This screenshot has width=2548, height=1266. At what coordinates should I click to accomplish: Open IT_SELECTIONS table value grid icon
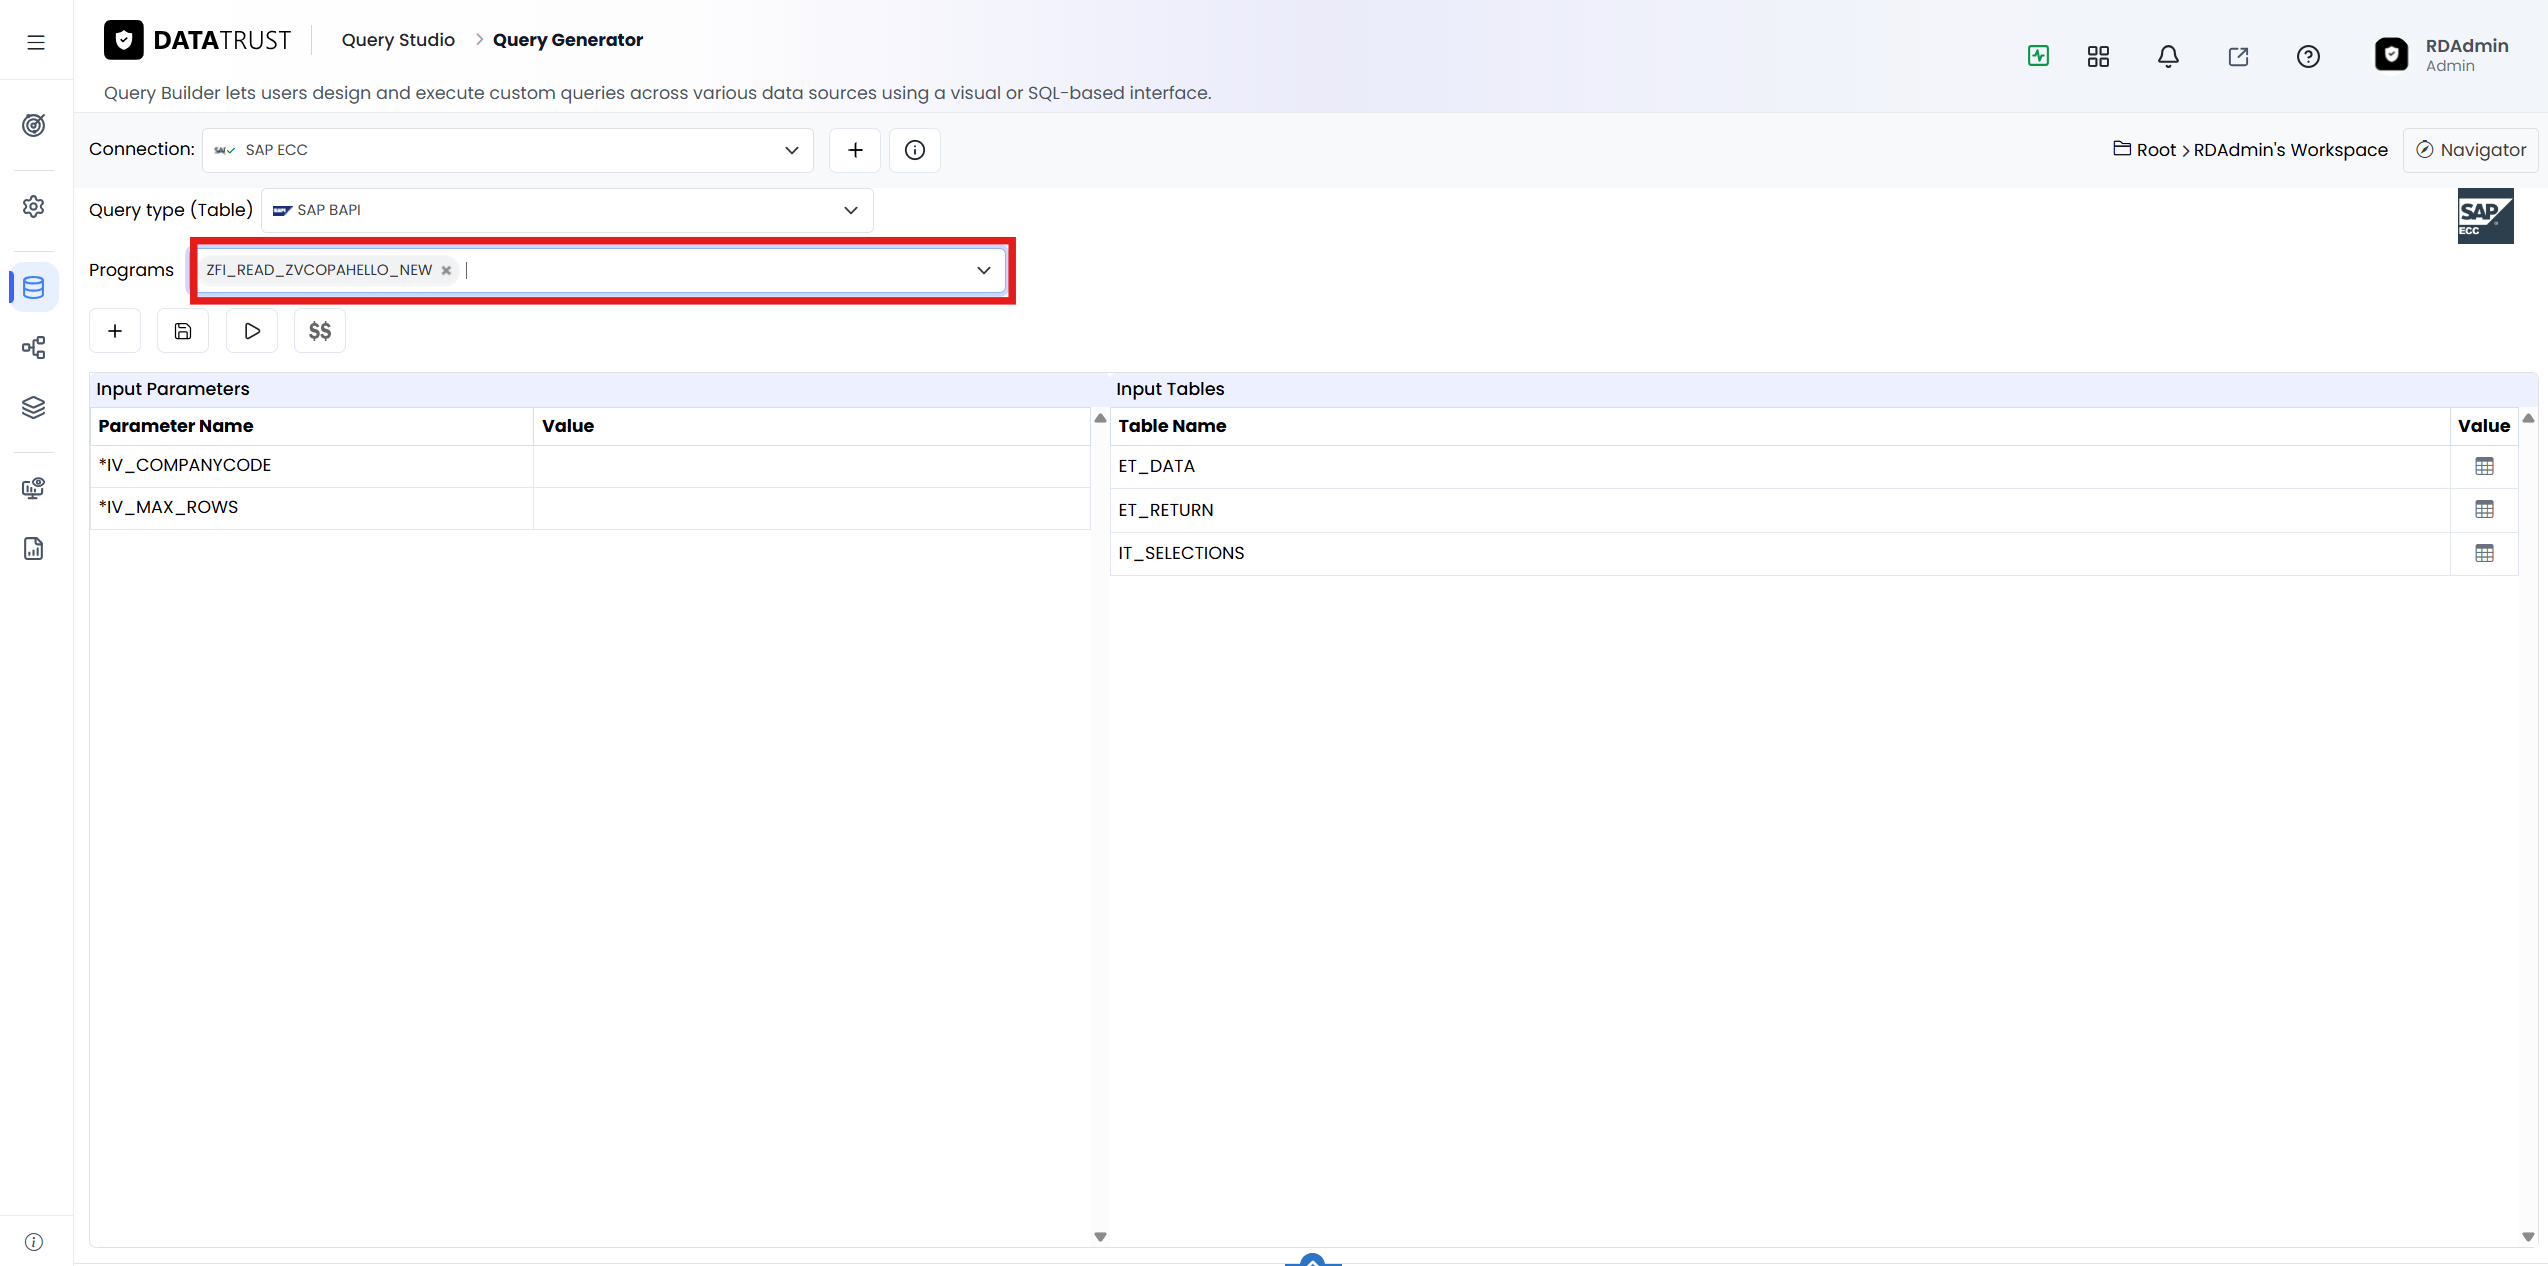(x=2484, y=553)
